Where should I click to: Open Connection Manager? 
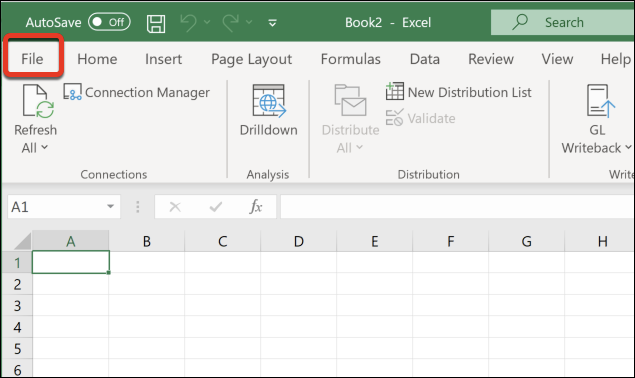point(136,92)
